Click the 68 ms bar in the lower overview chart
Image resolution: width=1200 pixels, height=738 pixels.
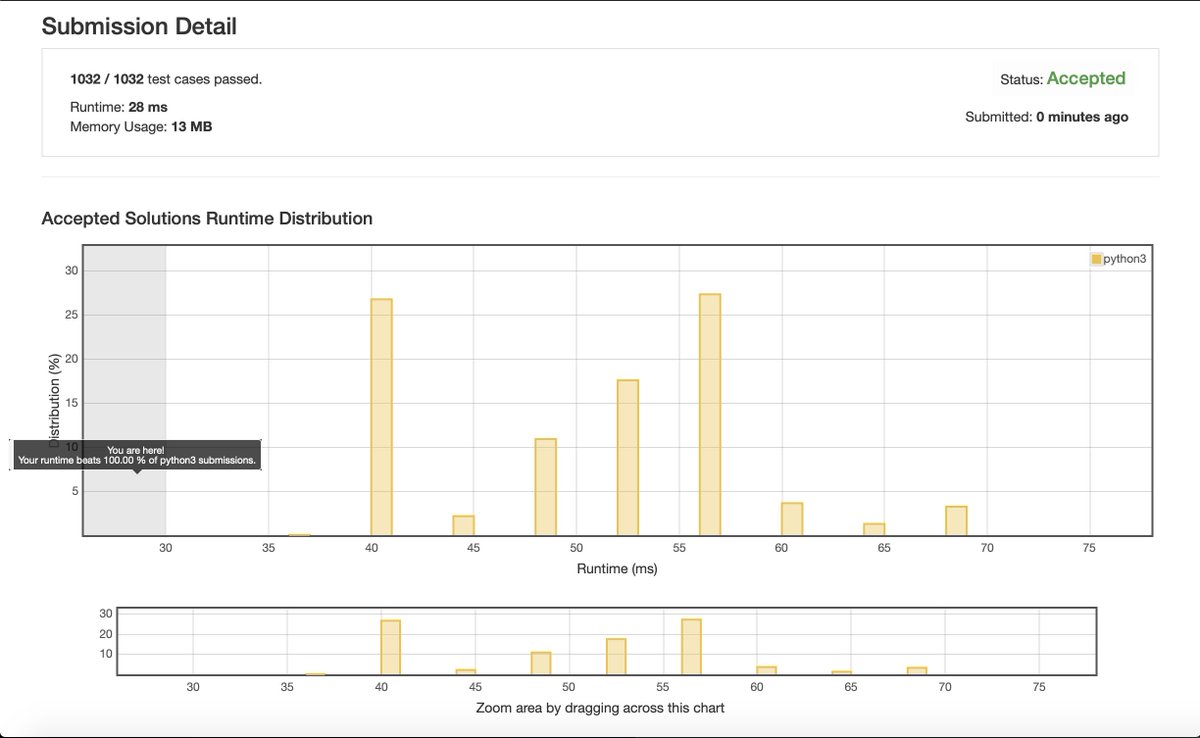tap(917, 671)
